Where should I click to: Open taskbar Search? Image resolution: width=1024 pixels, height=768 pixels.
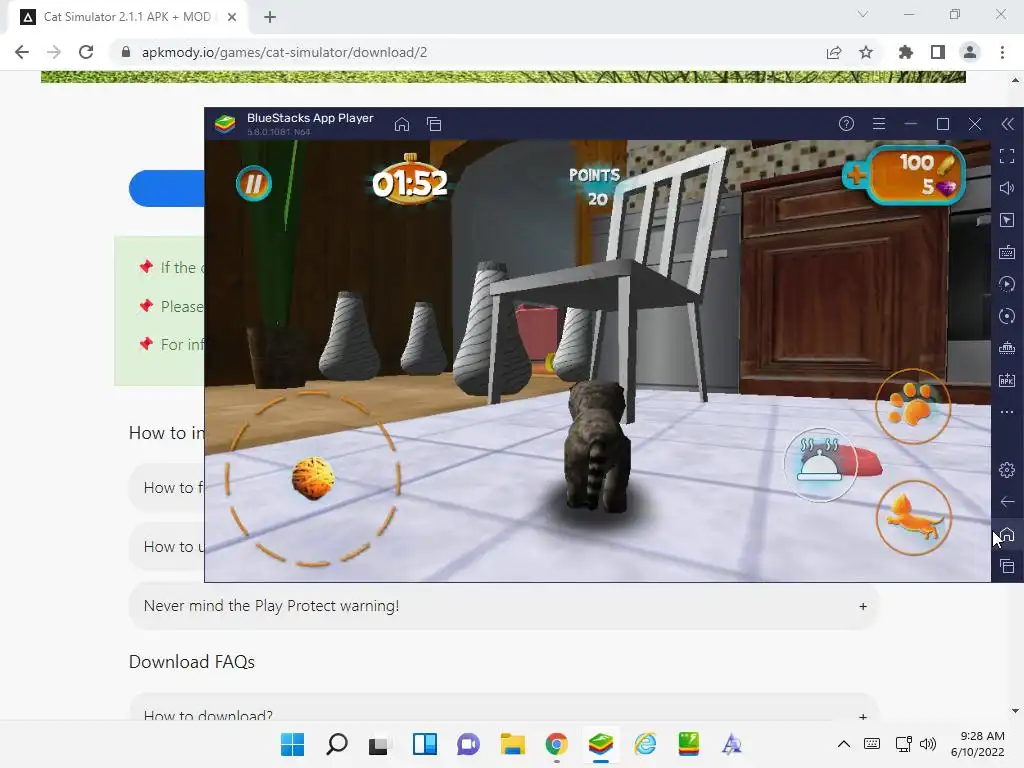coord(336,744)
